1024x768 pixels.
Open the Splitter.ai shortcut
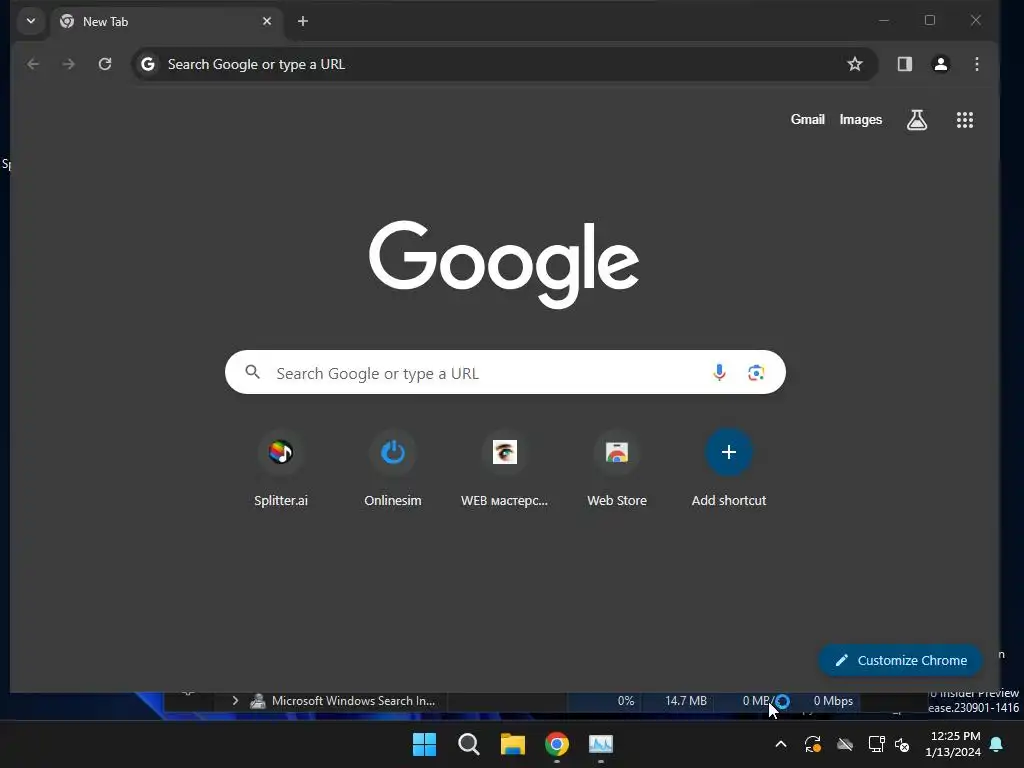(281, 468)
